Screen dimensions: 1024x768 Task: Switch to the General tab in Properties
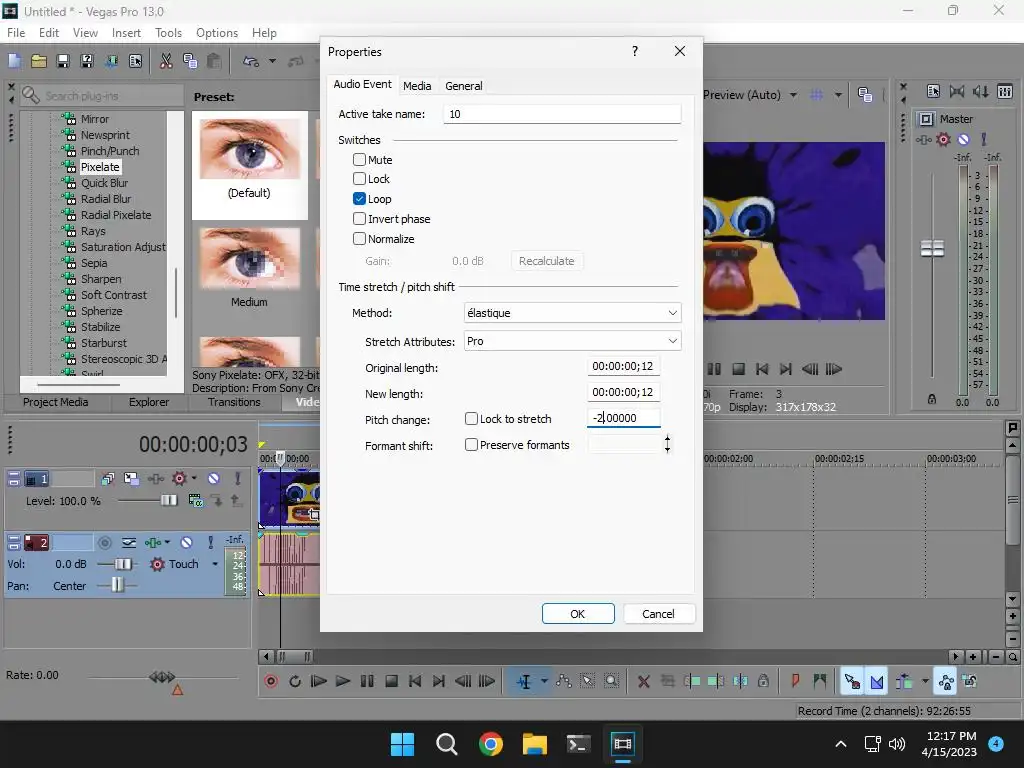(464, 86)
